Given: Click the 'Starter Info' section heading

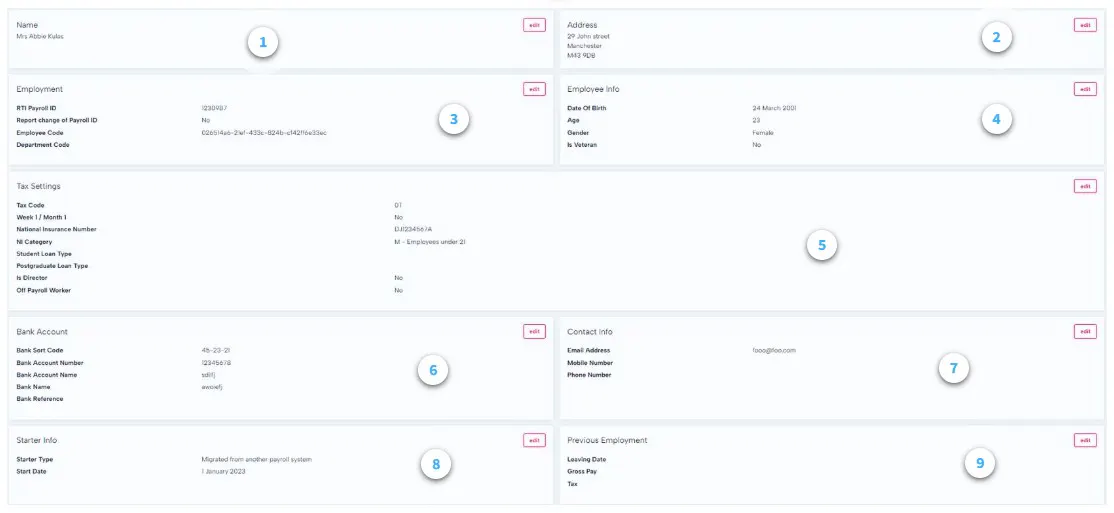Looking at the screenshot, I should (x=36, y=441).
